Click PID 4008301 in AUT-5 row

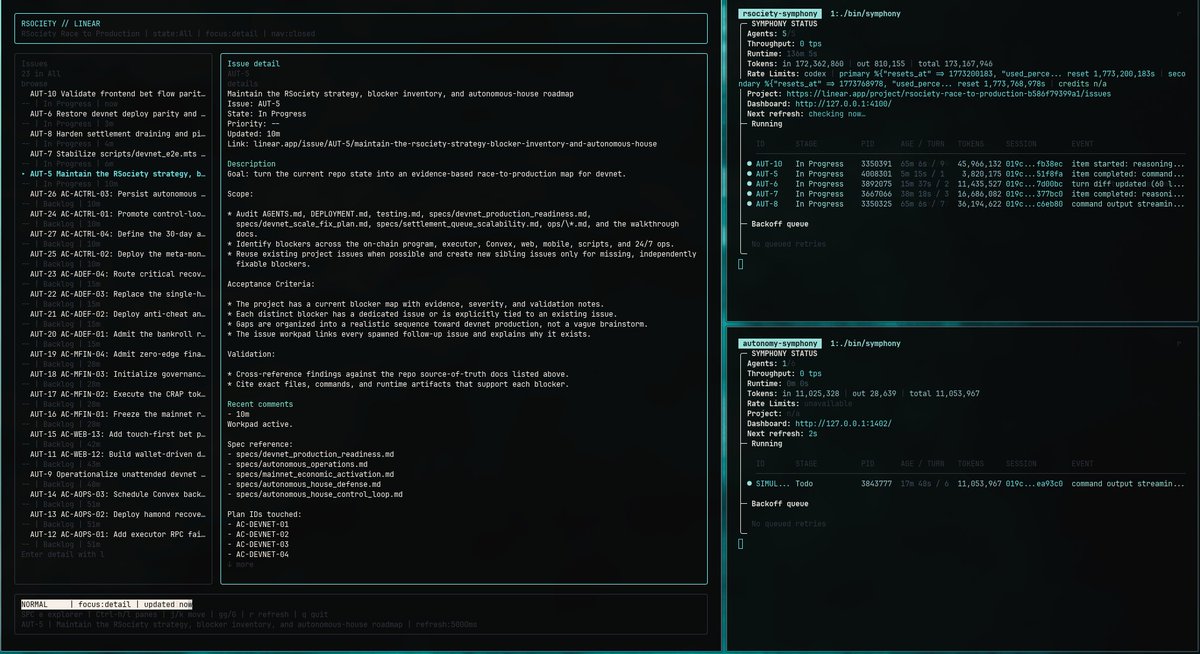click(877, 172)
